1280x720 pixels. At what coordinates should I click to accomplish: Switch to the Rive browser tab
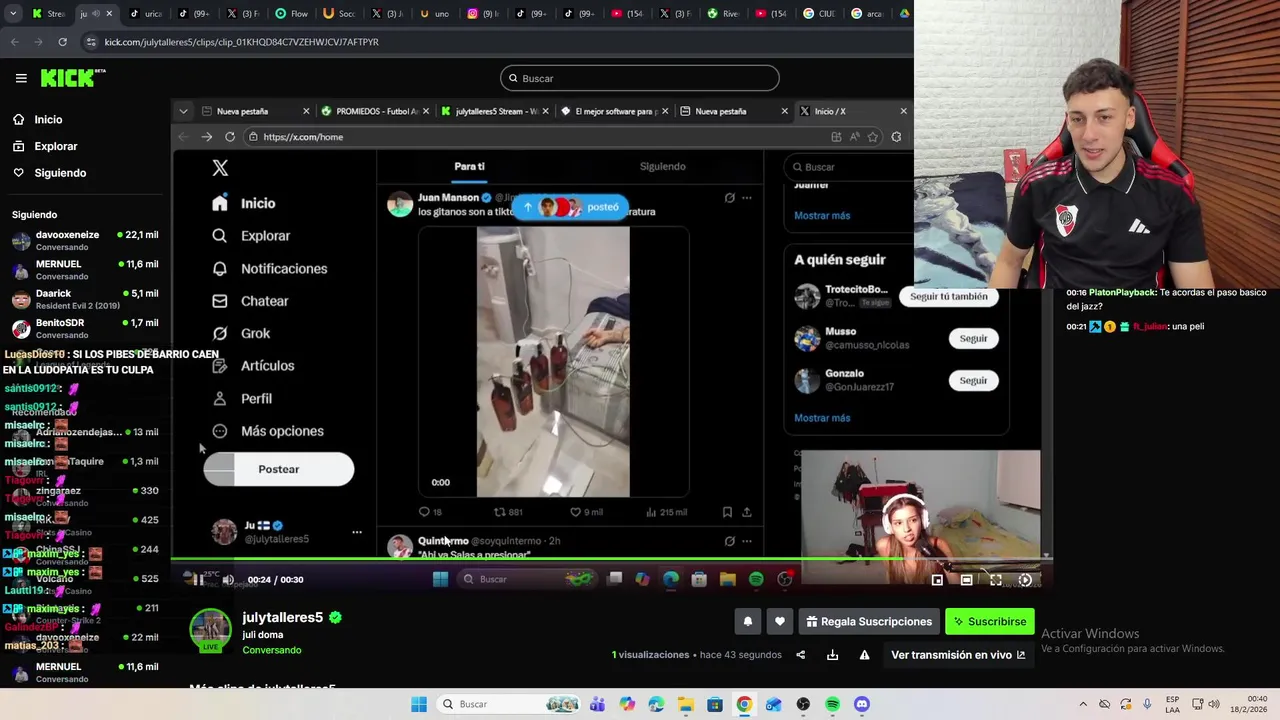pos(724,14)
